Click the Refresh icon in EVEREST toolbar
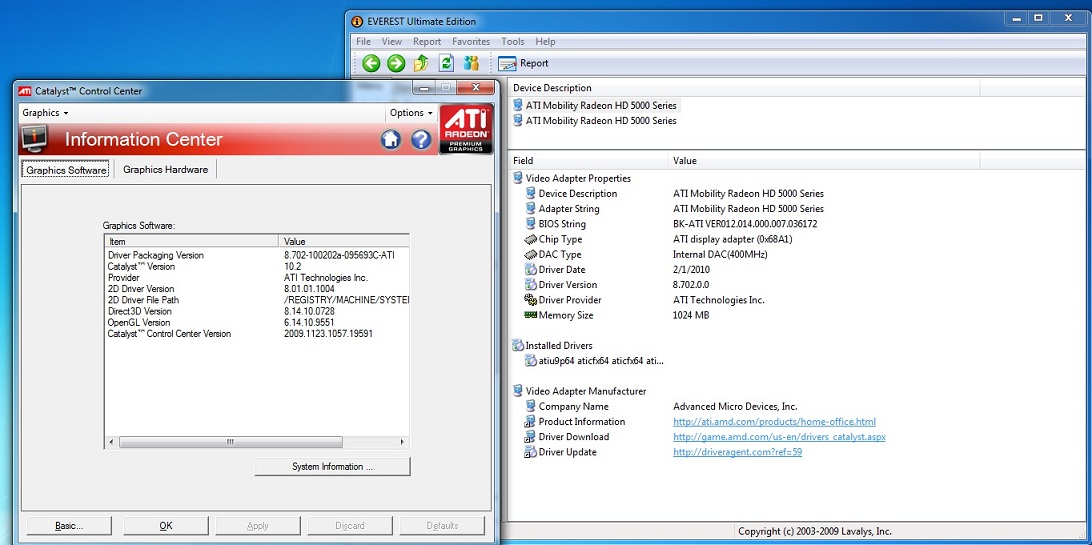Viewport: 1092px width, 545px height. click(x=446, y=63)
